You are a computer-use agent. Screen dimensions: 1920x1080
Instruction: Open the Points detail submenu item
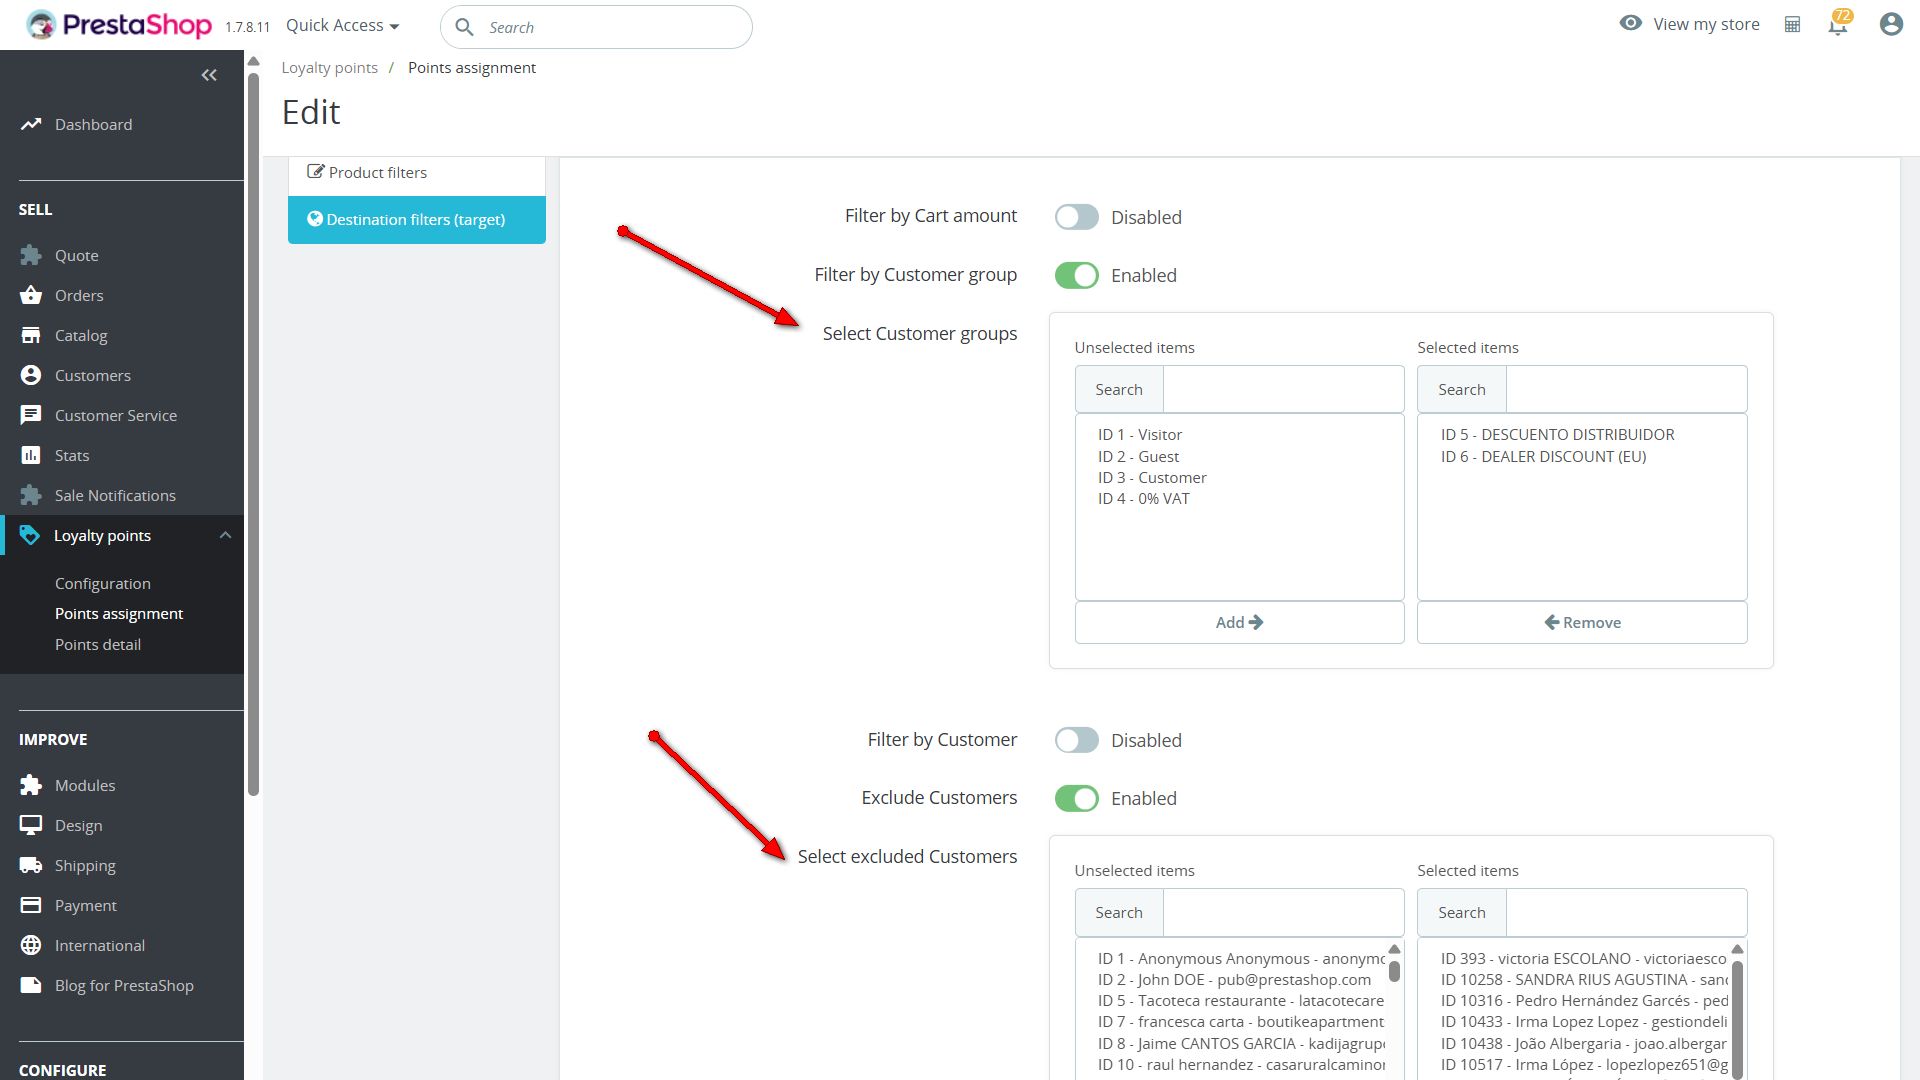(x=98, y=644)
